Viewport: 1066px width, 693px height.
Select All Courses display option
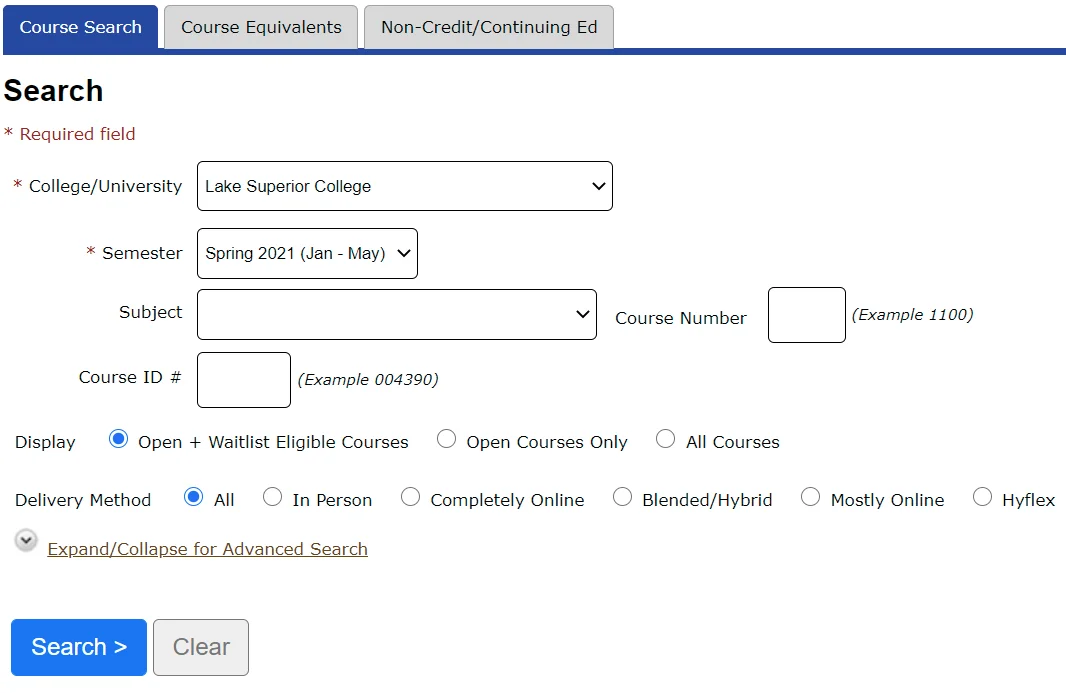click(x=666, y=439)
